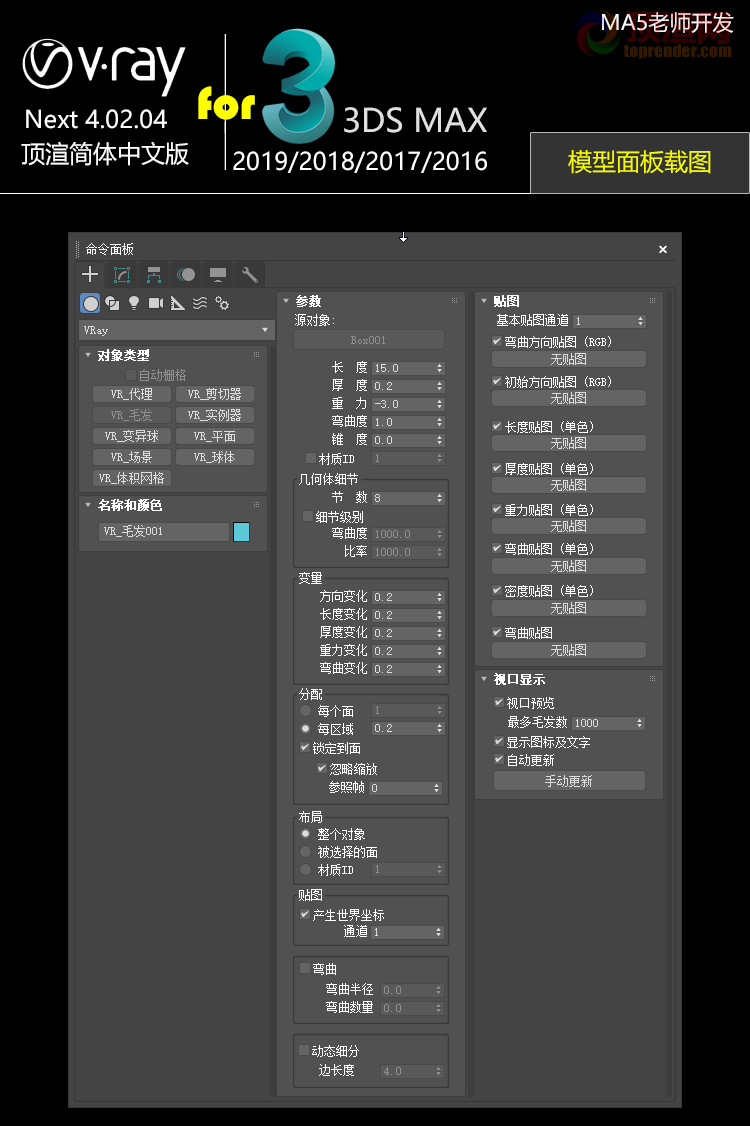Click the VR_剪切器 button
This screenshot has height=1126, width=750.
click(215, 394)
